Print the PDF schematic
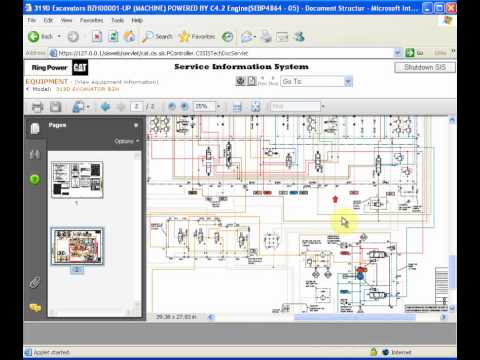 (x=37, y=107)
